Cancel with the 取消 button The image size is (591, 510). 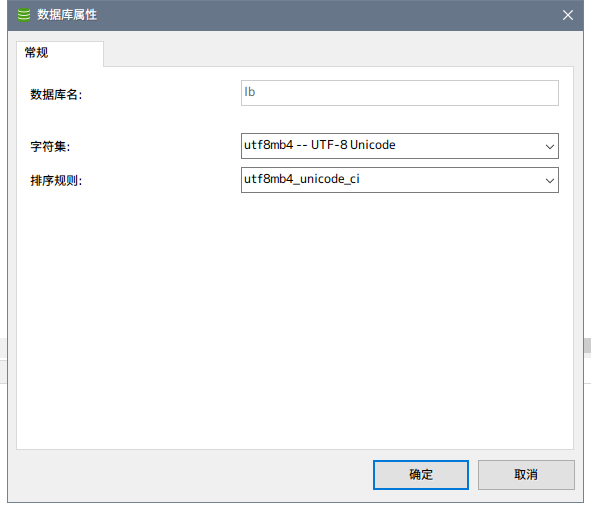(526, 475)
